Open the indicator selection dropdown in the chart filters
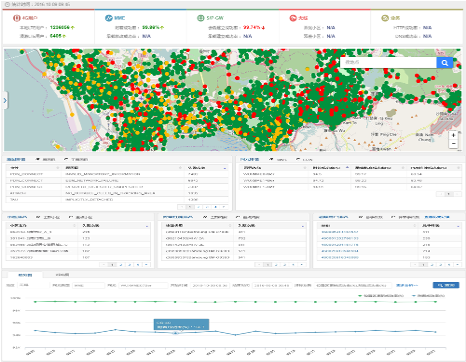This screenshot has height=362, width=466. (353, 285)
